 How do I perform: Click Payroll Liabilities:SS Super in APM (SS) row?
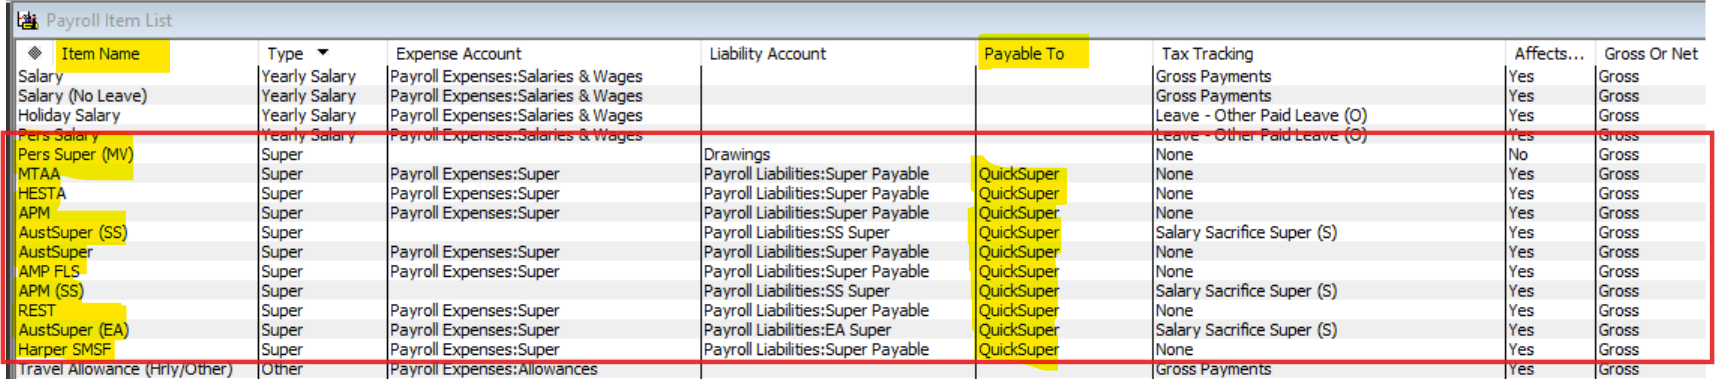click(x=796, y=291)
